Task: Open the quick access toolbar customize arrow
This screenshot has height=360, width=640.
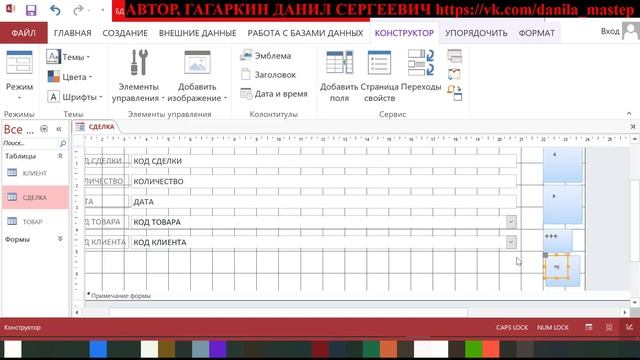Action: coord(102,10)
